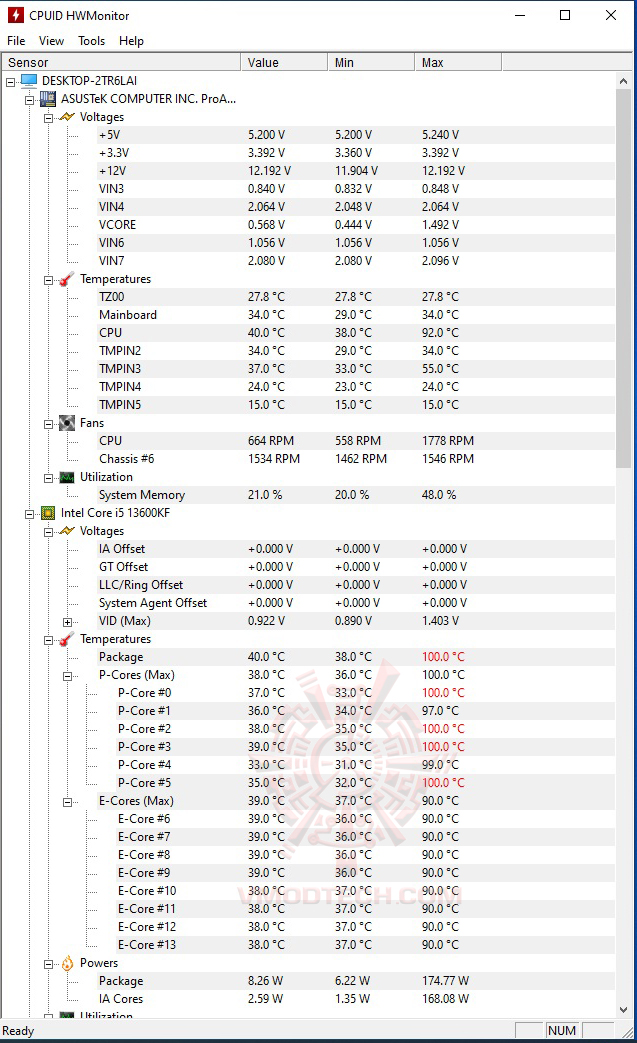Image resolution: width=637 pixels, height=1043 pixels.
Task: Click the motherboard Voltages lightning icon
Action: (x=66, y=117)
